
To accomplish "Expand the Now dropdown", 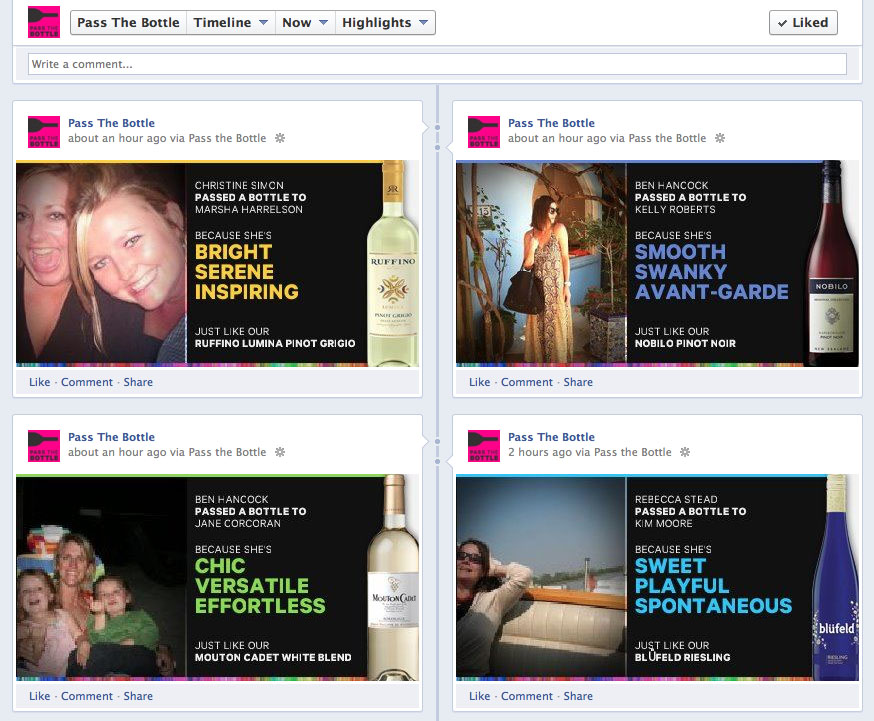I will 305,23.
